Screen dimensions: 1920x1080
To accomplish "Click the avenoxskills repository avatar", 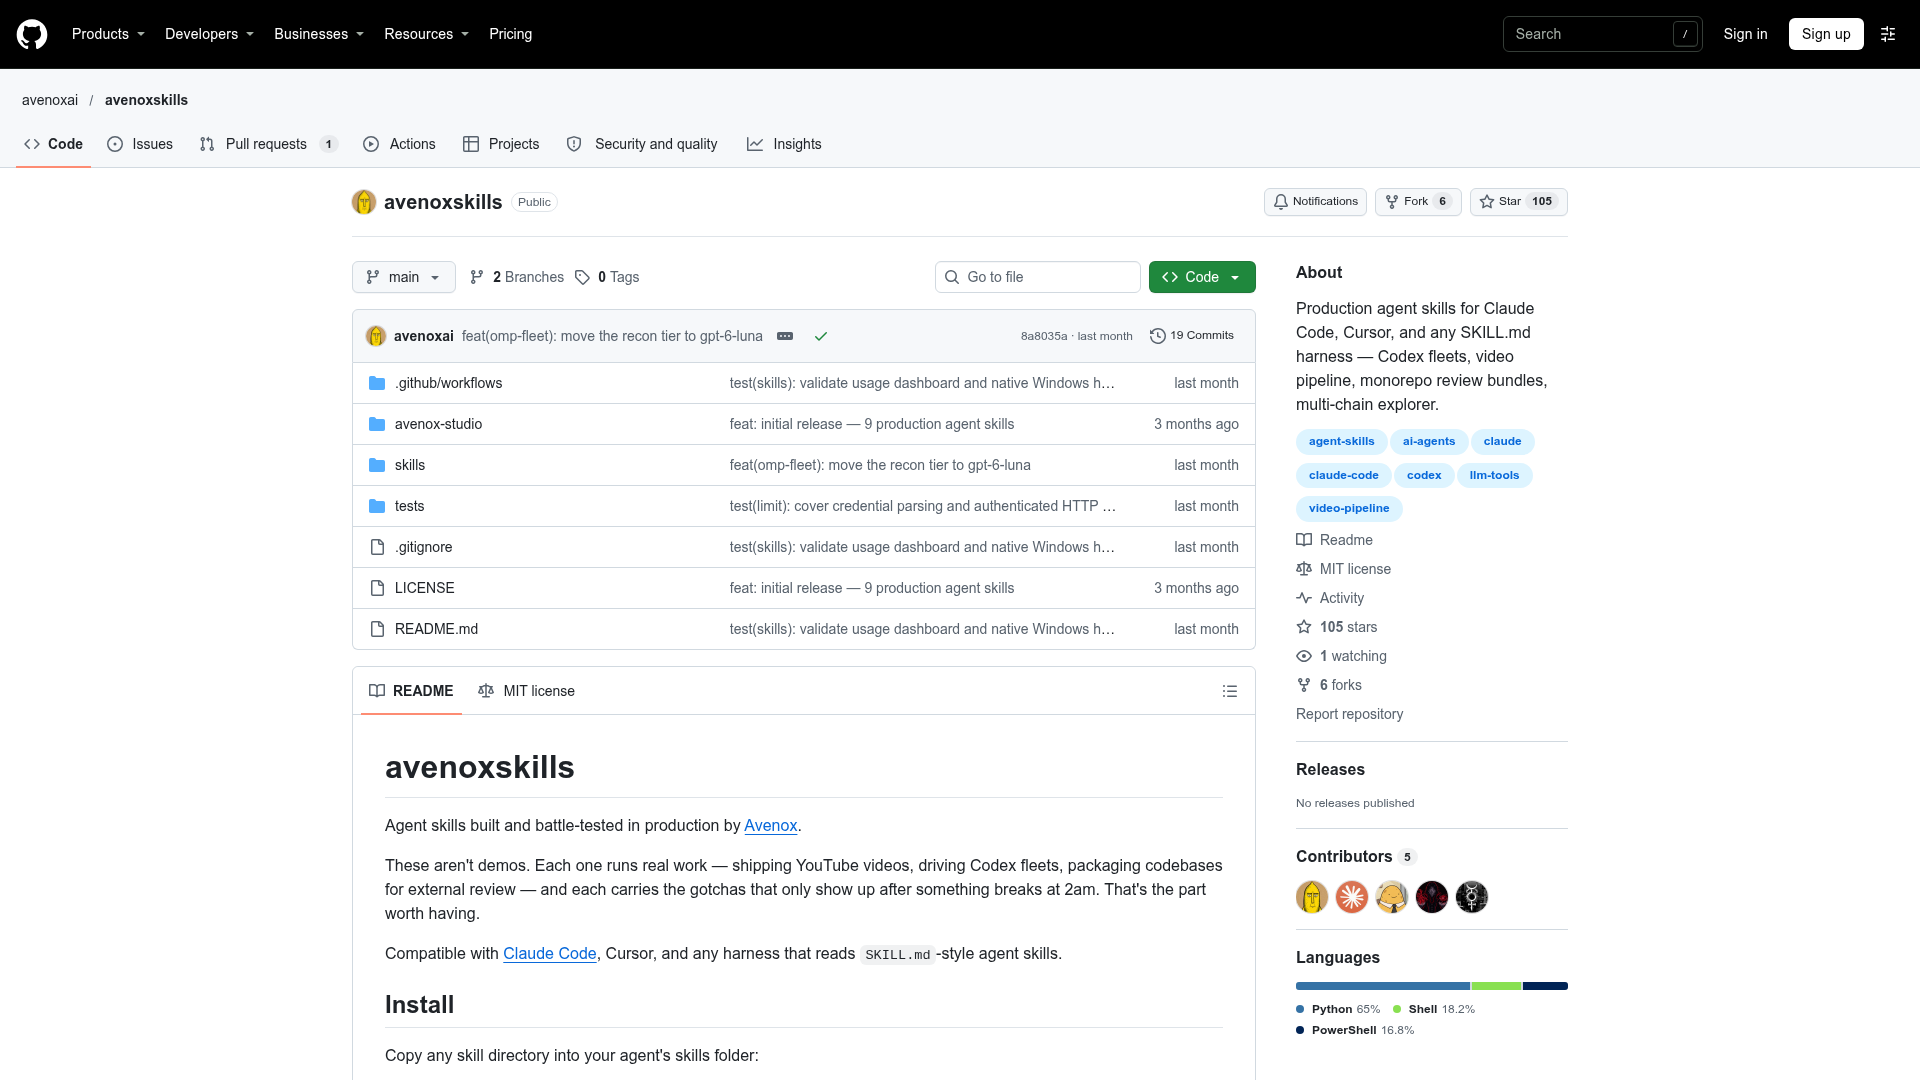I will (x=364, y=202).
